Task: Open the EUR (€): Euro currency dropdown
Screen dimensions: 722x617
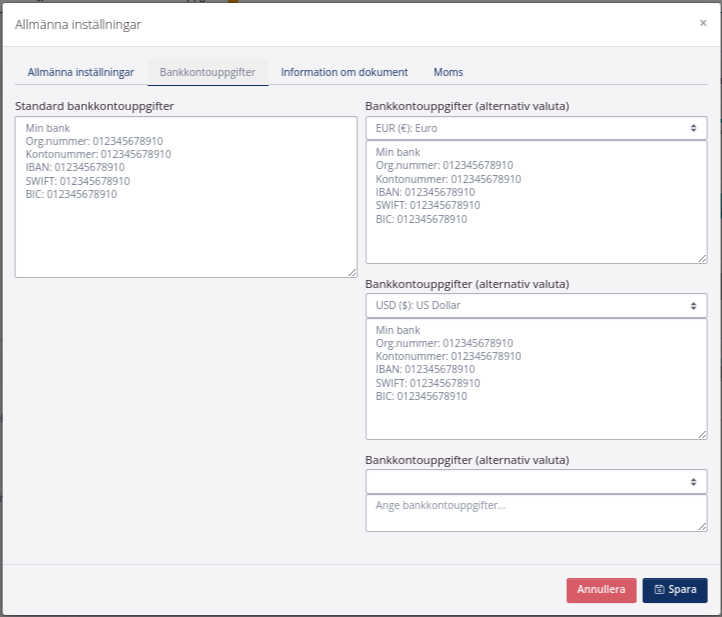Action: coord(536,128)
